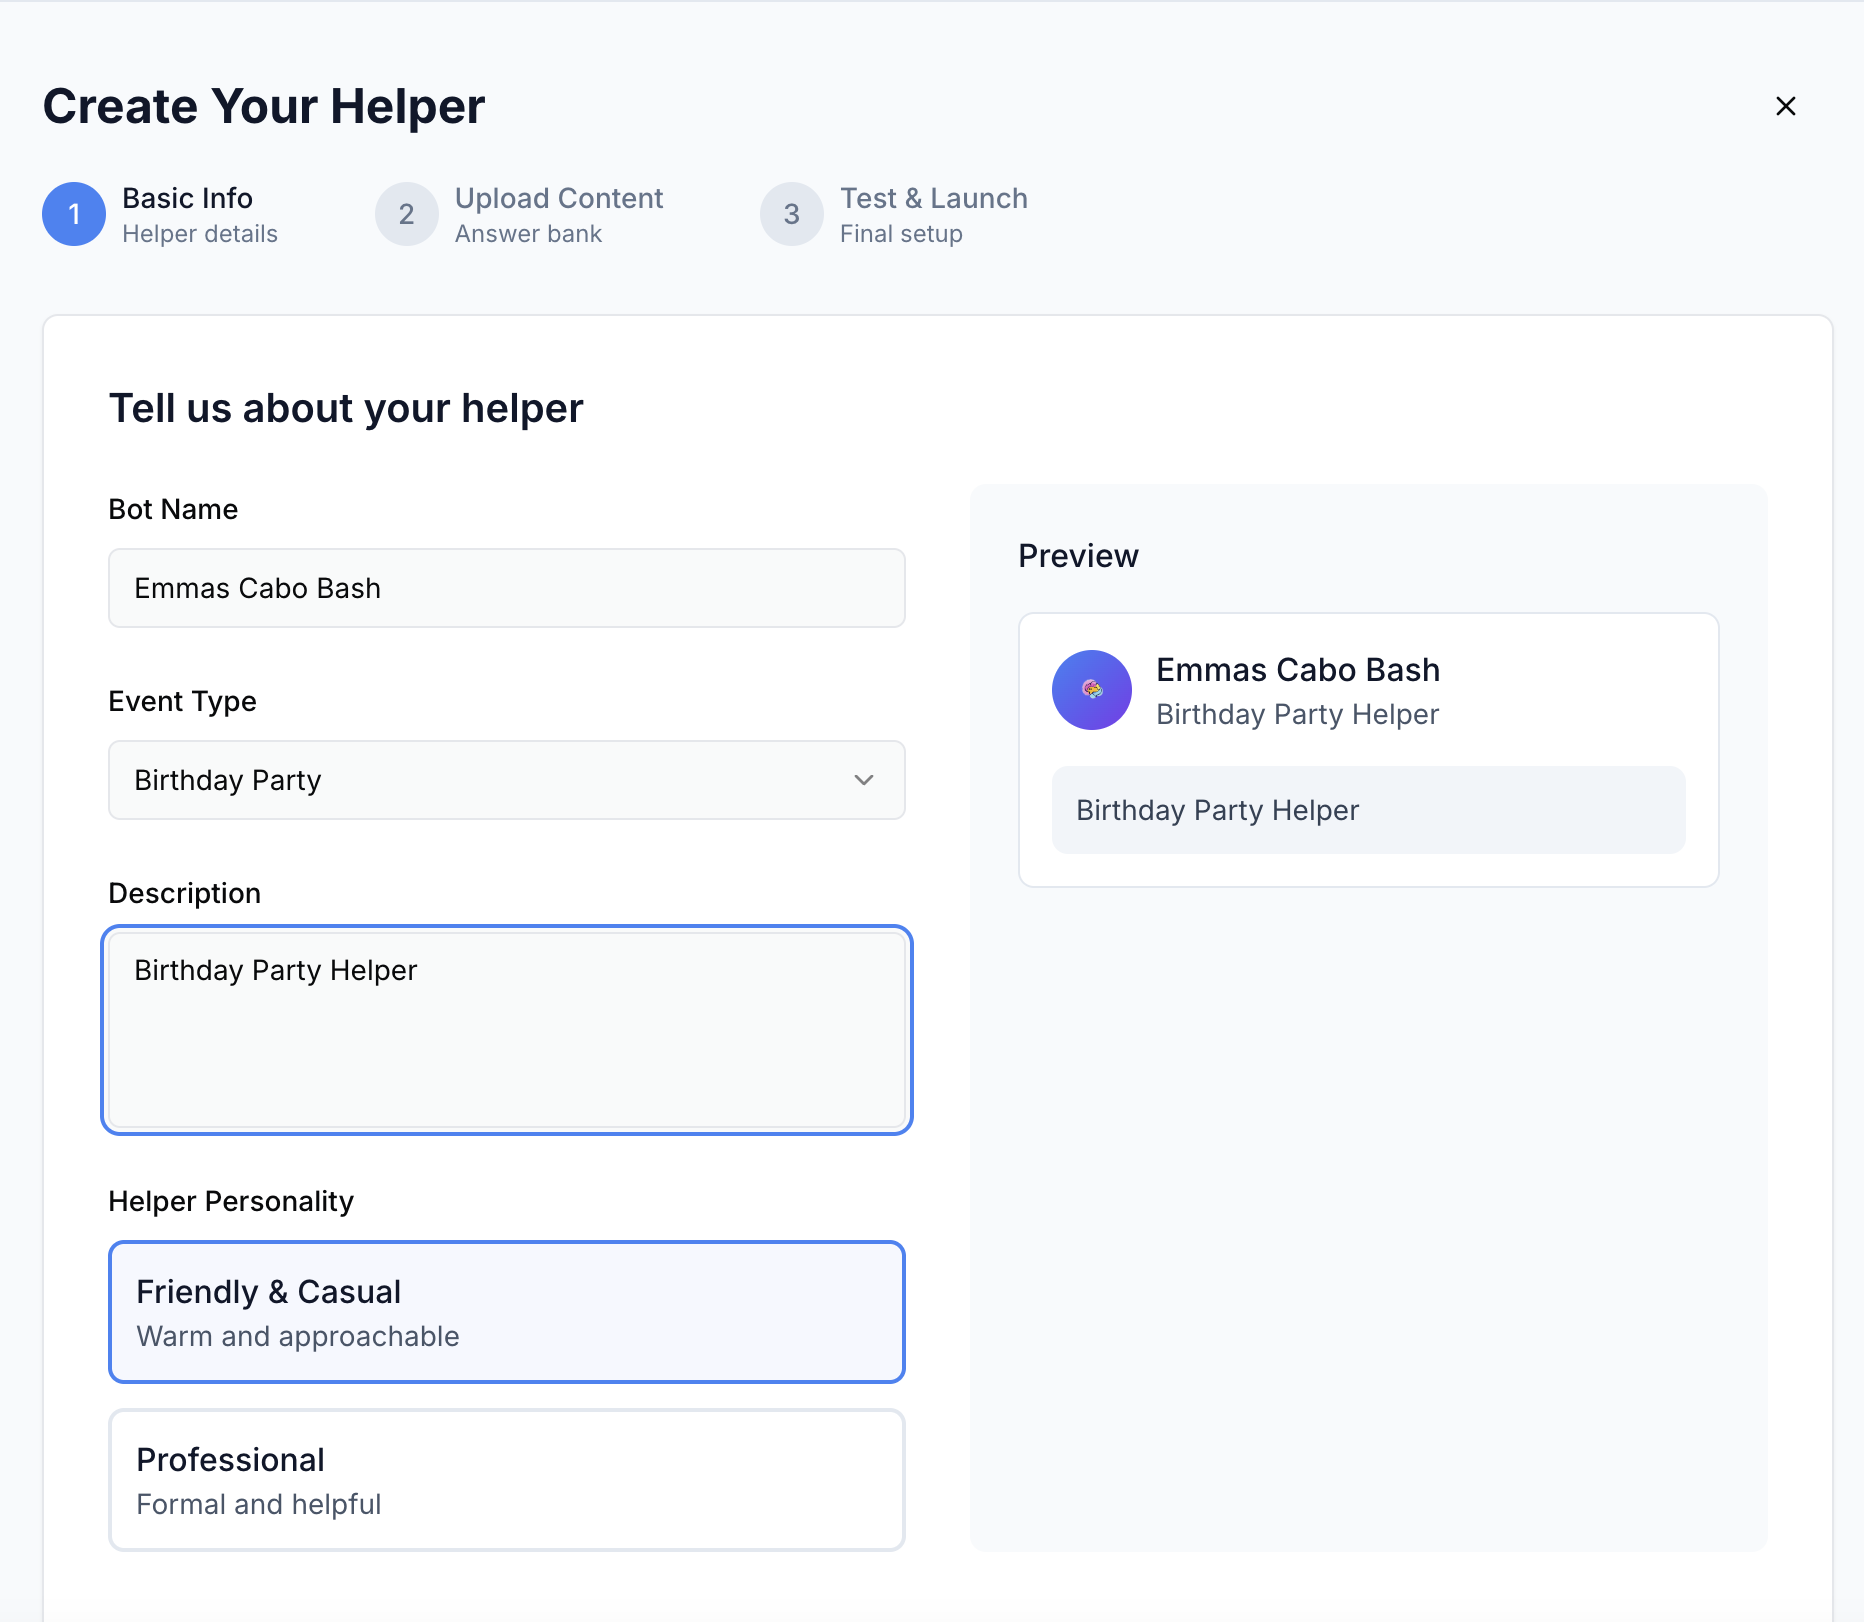Close the Create Your Helper dialog

(x=1785, y=106)
